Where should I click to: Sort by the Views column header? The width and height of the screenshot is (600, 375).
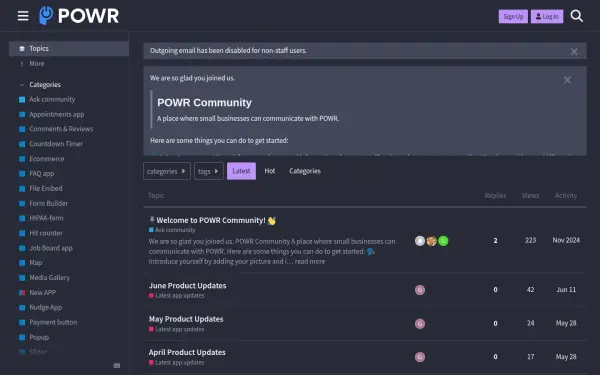pos(530,196)
